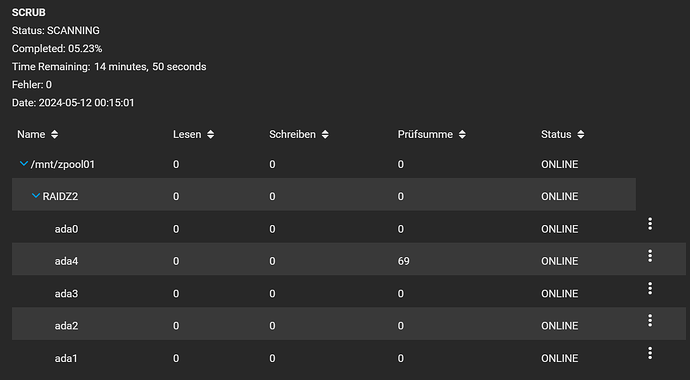The height and width of the screenshot is (380, 690).
Task: Collapse the /mnt/zpool01 tree node
Action: pos(24,164)
